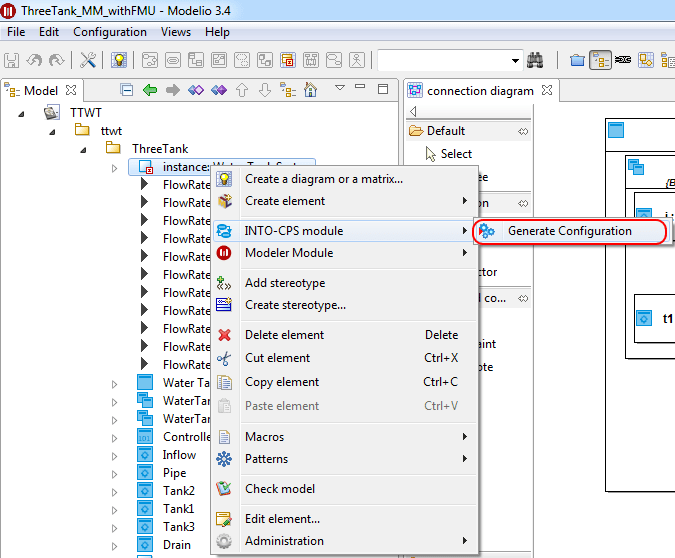The image size is (675, 558).
Task: Hide the palette with left arrow
Action: point(413,112)
